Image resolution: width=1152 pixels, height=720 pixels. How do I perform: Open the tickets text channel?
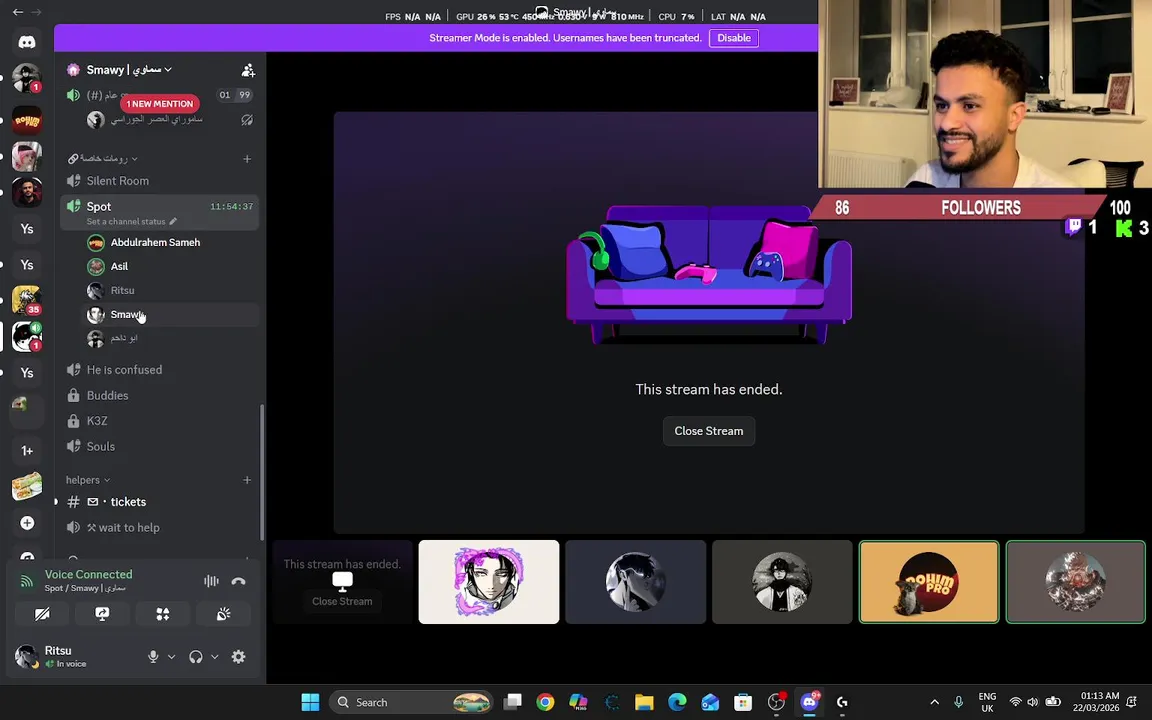pyautogui.click(x=159, y=502)
